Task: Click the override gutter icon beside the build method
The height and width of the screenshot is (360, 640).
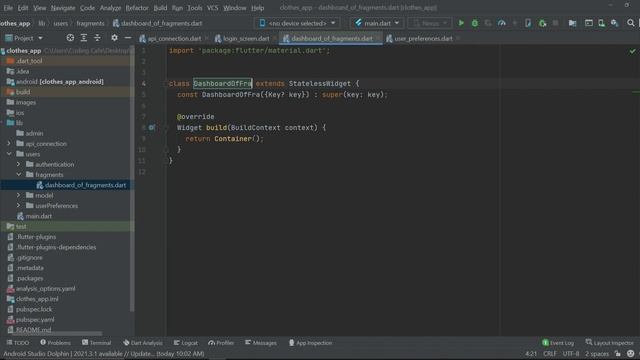Action: click(x=152, y=128)
